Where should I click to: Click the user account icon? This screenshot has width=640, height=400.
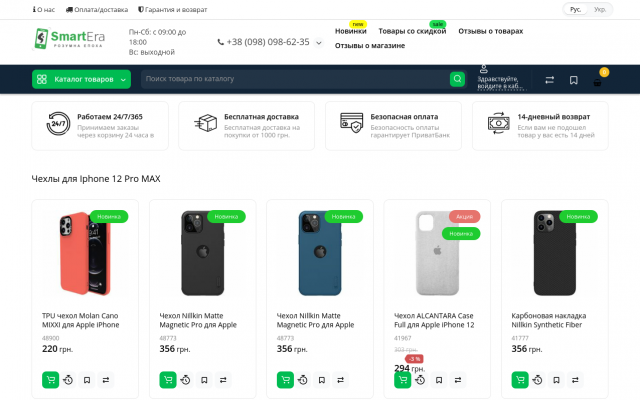click(484, 69)
